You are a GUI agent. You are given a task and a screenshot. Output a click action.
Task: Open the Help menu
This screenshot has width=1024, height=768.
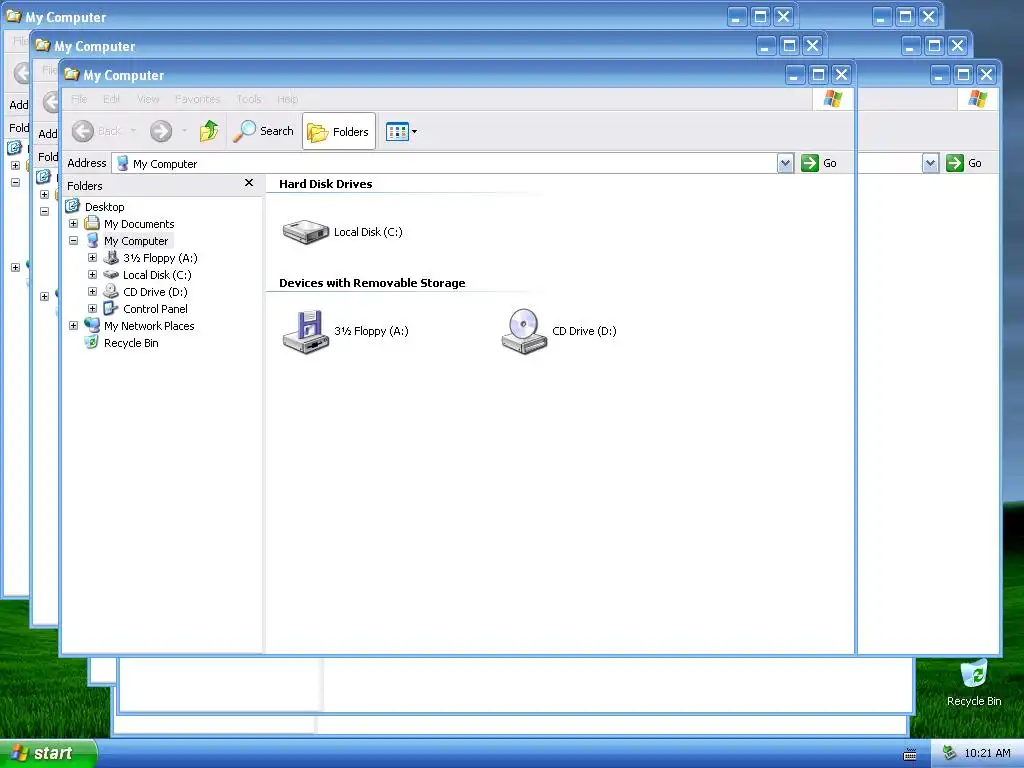coord(287,99)
